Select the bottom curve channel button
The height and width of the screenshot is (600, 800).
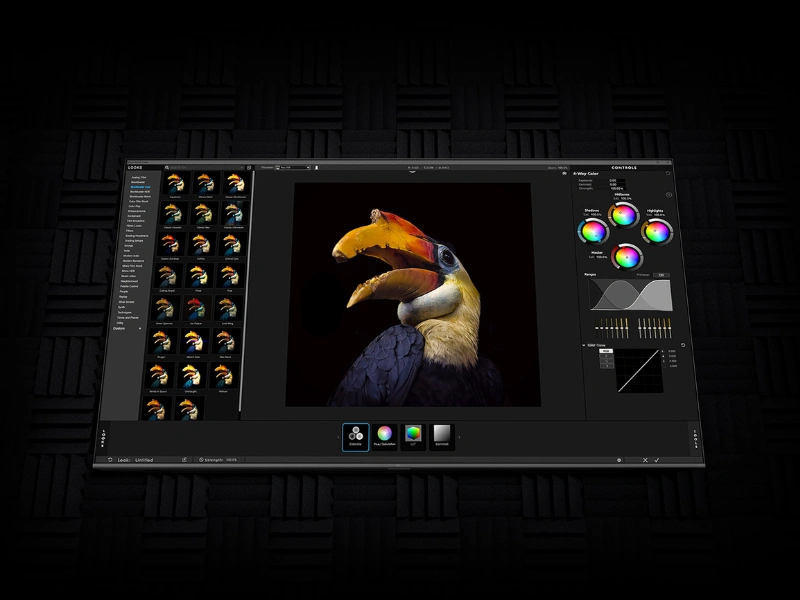[x=606, y=366]
